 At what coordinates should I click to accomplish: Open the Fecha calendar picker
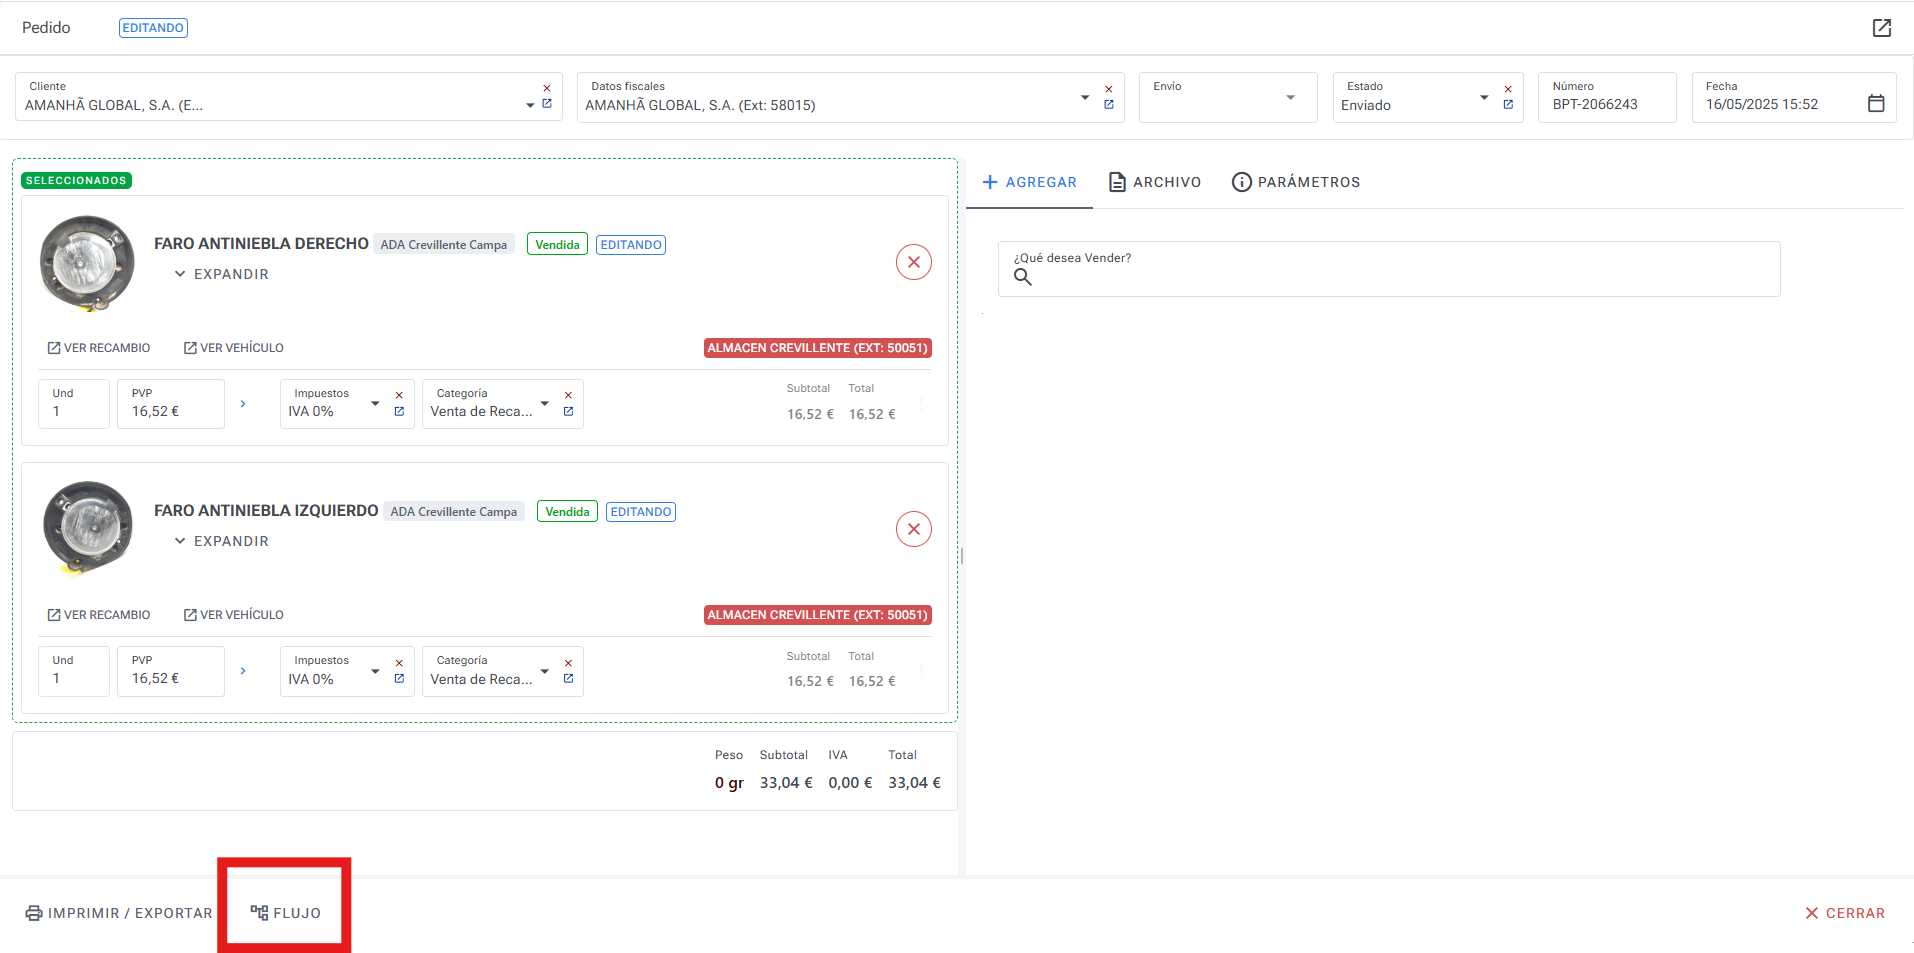click(x=1875, y=104)
